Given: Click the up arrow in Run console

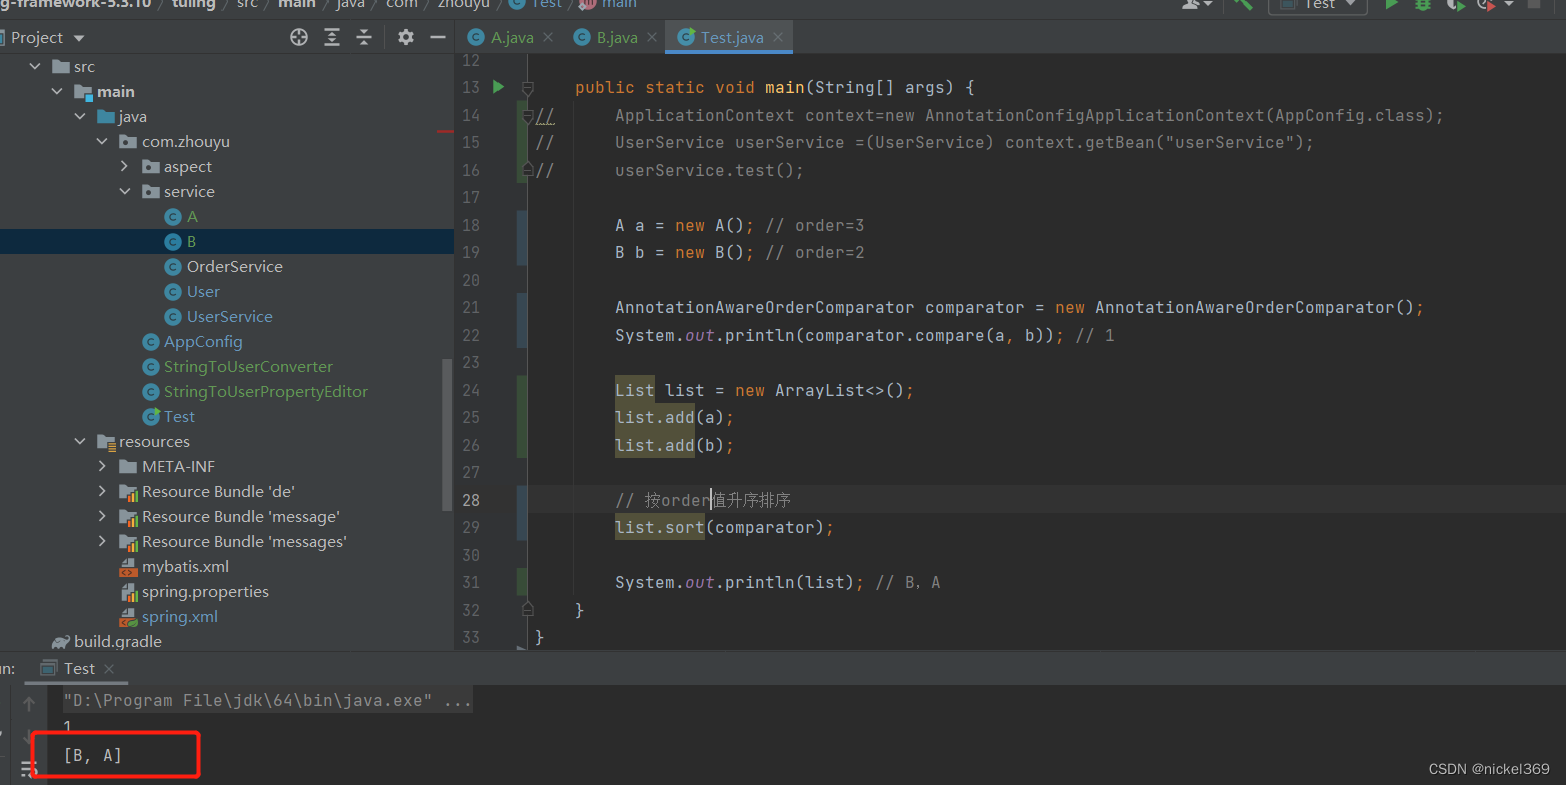Looking at the screenshot, I should [29, 704].
